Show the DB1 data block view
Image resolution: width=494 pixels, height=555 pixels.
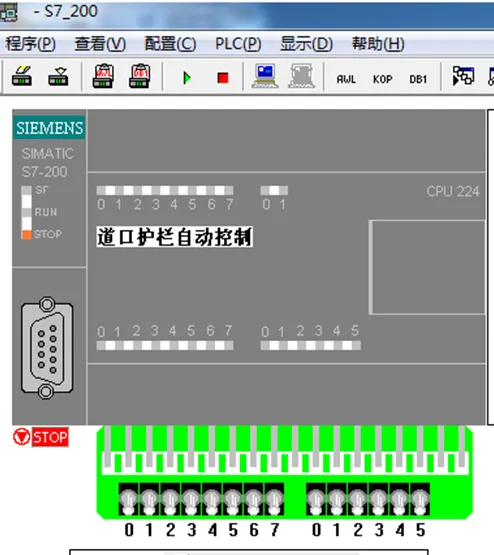coord(418,79)
